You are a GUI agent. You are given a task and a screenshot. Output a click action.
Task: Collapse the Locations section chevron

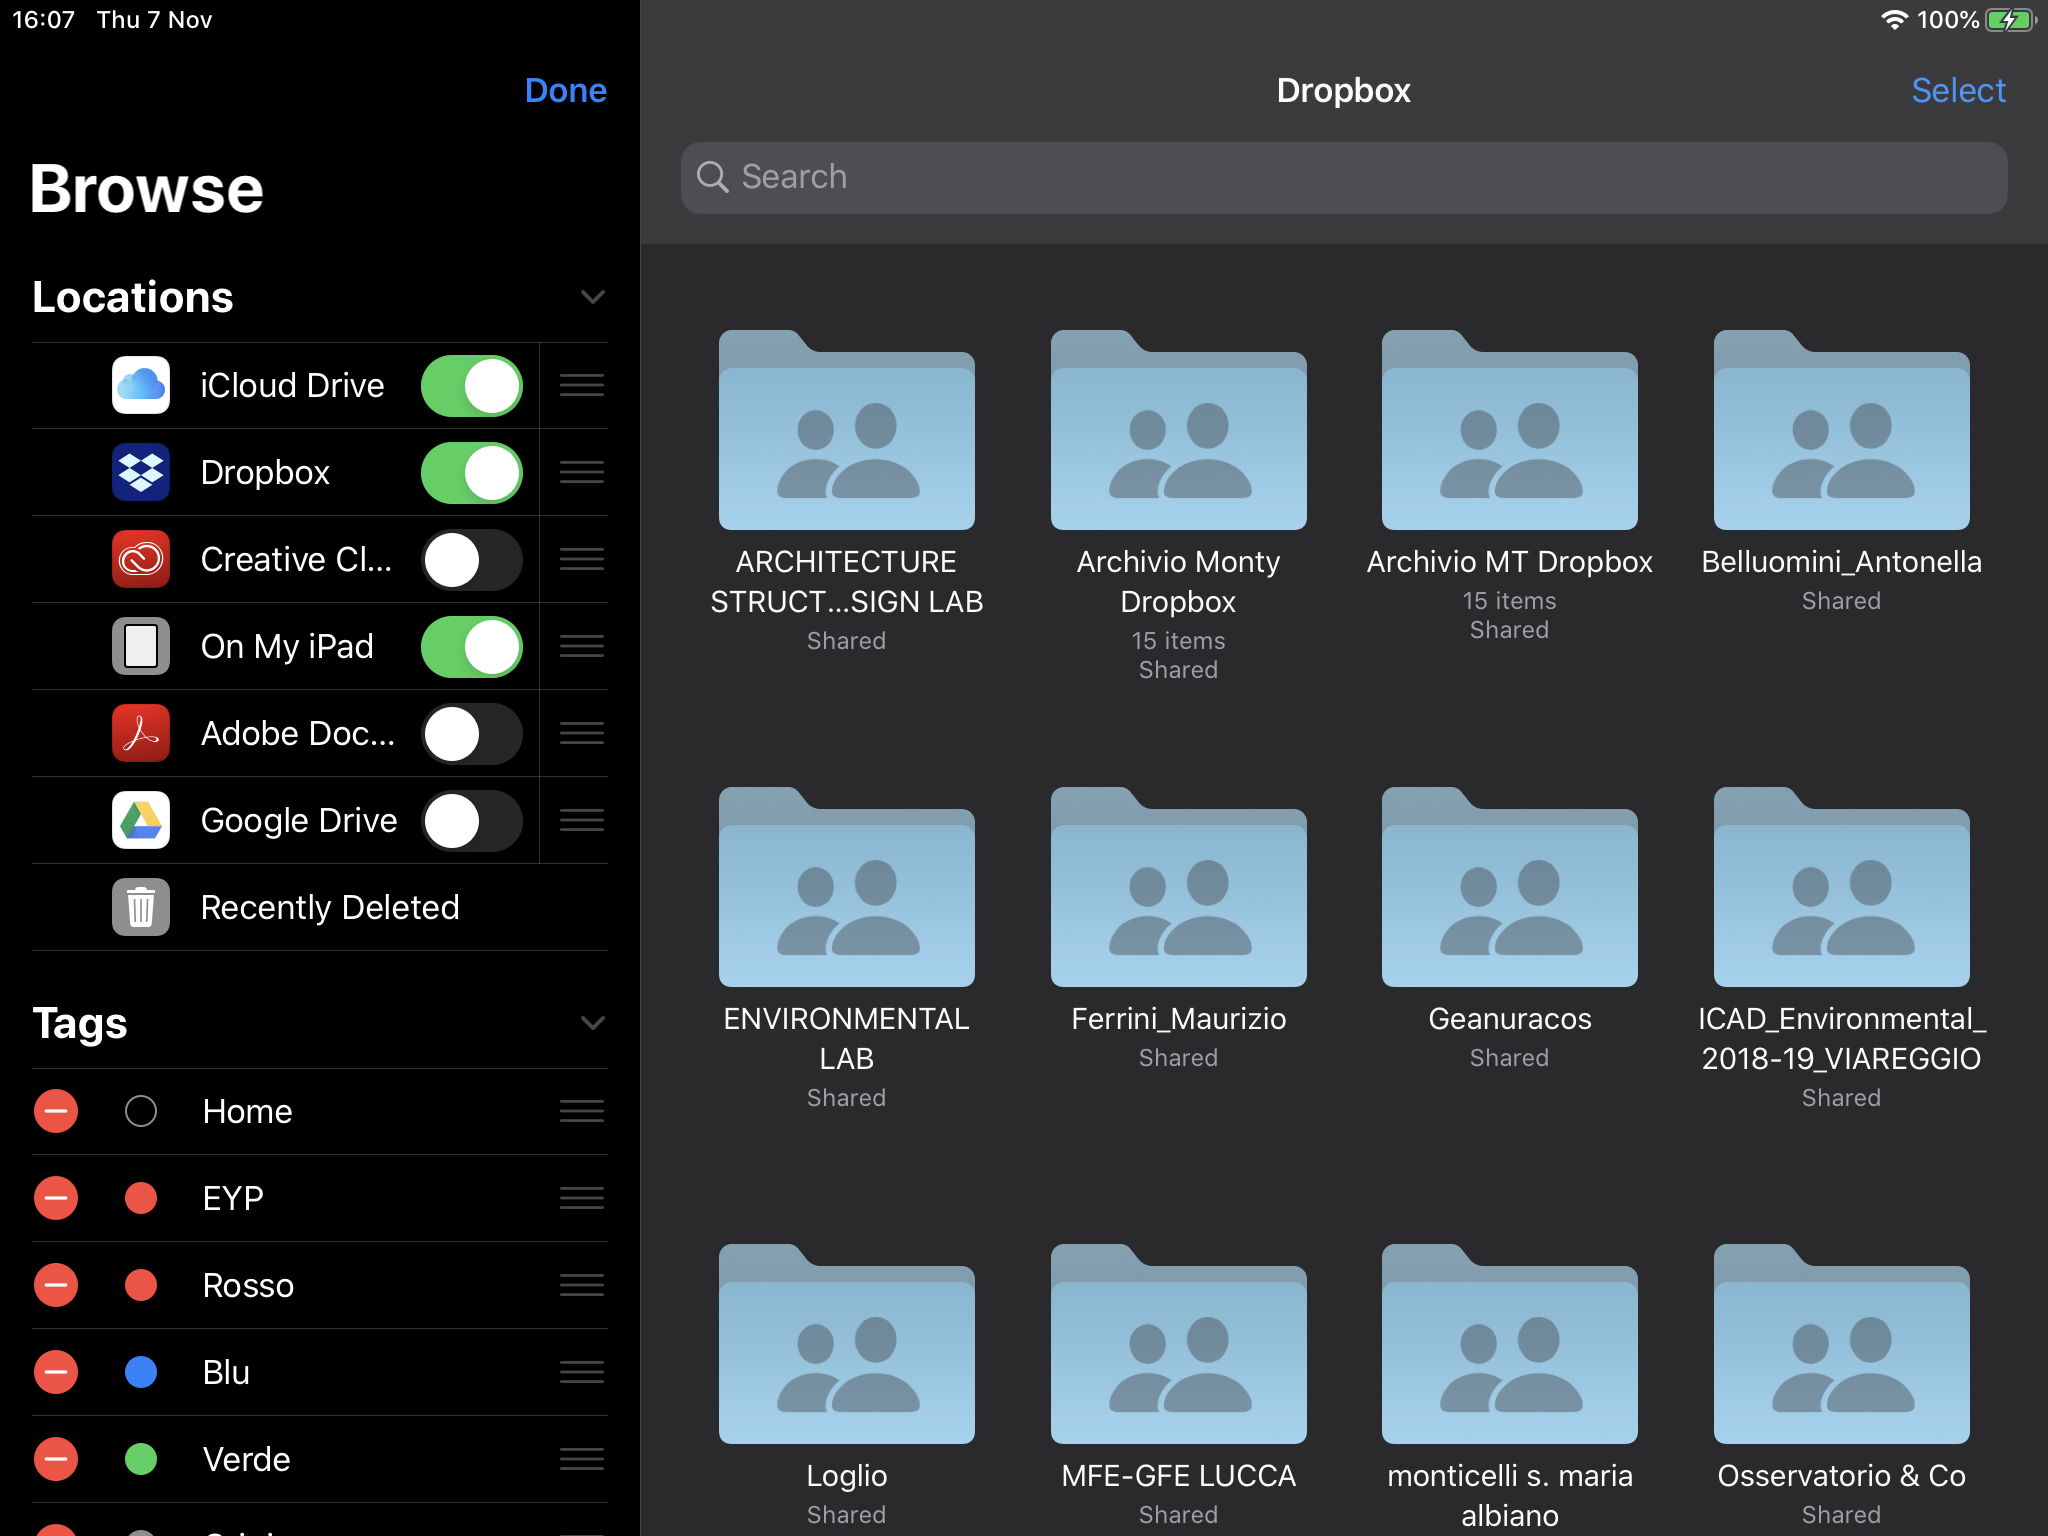593,297
